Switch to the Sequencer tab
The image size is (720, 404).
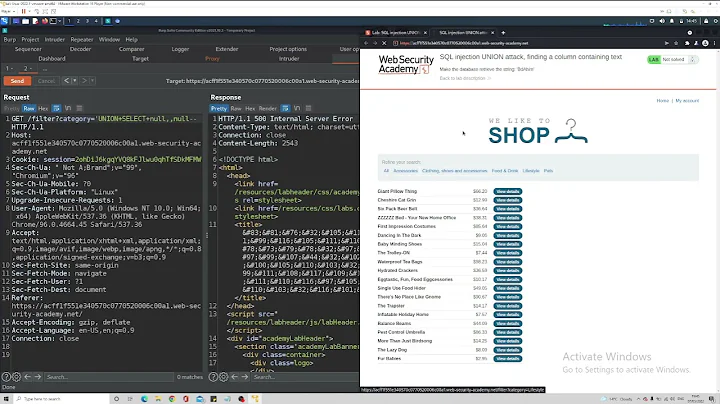coord(28,49)
